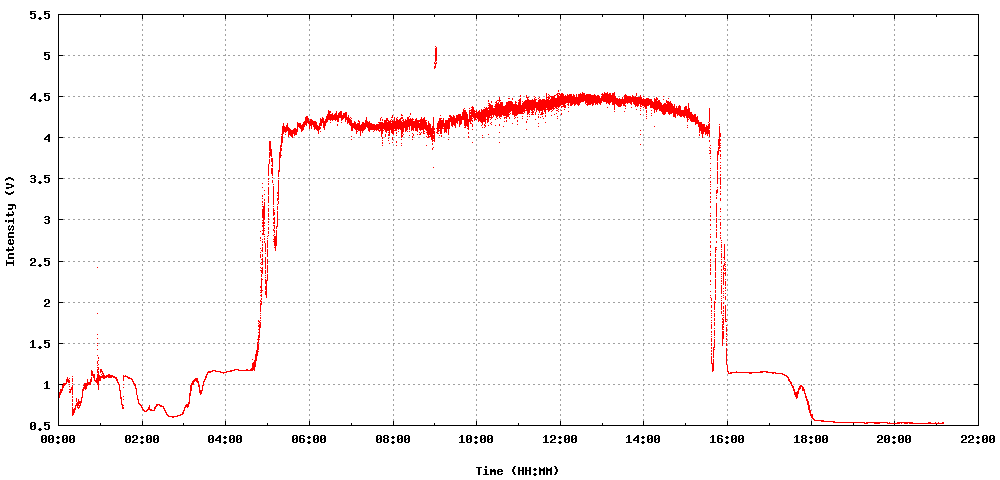This screenshot has width=1000, height=480.
Task: Click the "2.5" y-axis tick label
Action: (x=40, y=261)
